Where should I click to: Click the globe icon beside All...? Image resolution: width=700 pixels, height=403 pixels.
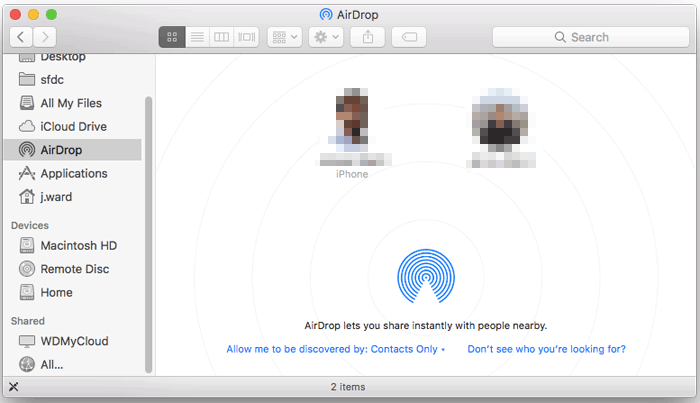tap(27, 364)
